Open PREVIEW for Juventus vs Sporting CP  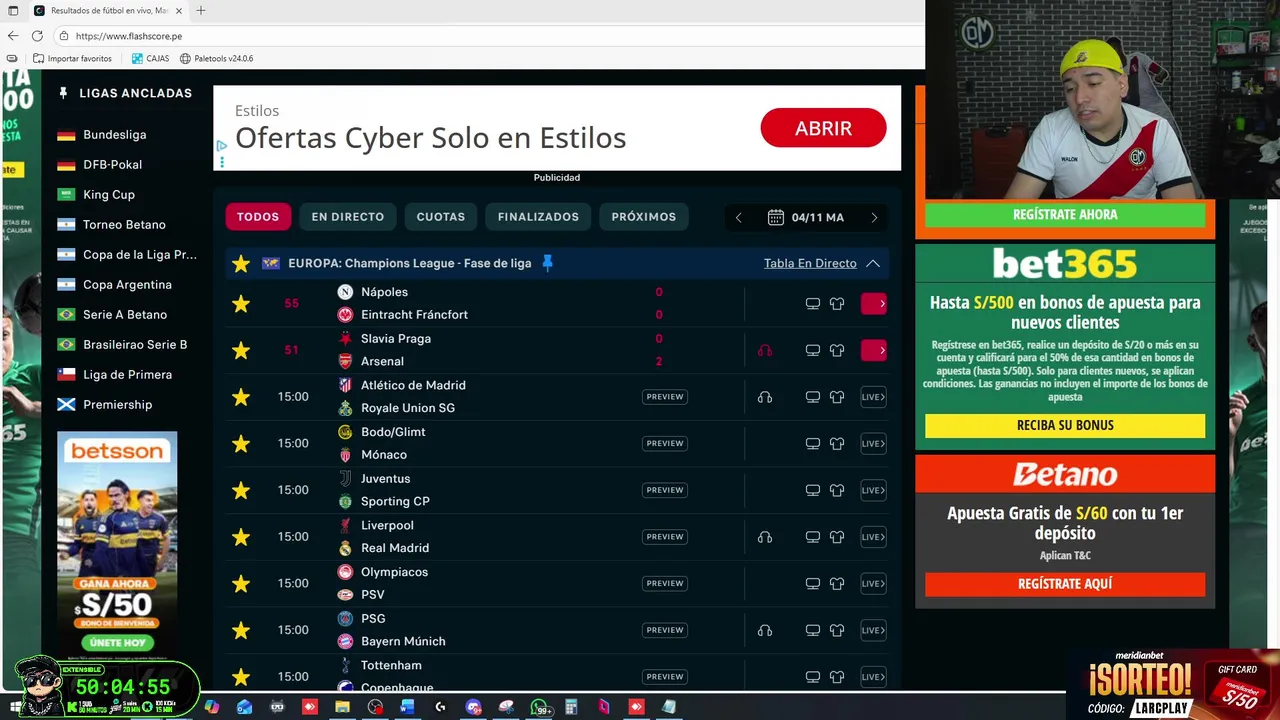(665, 490)
